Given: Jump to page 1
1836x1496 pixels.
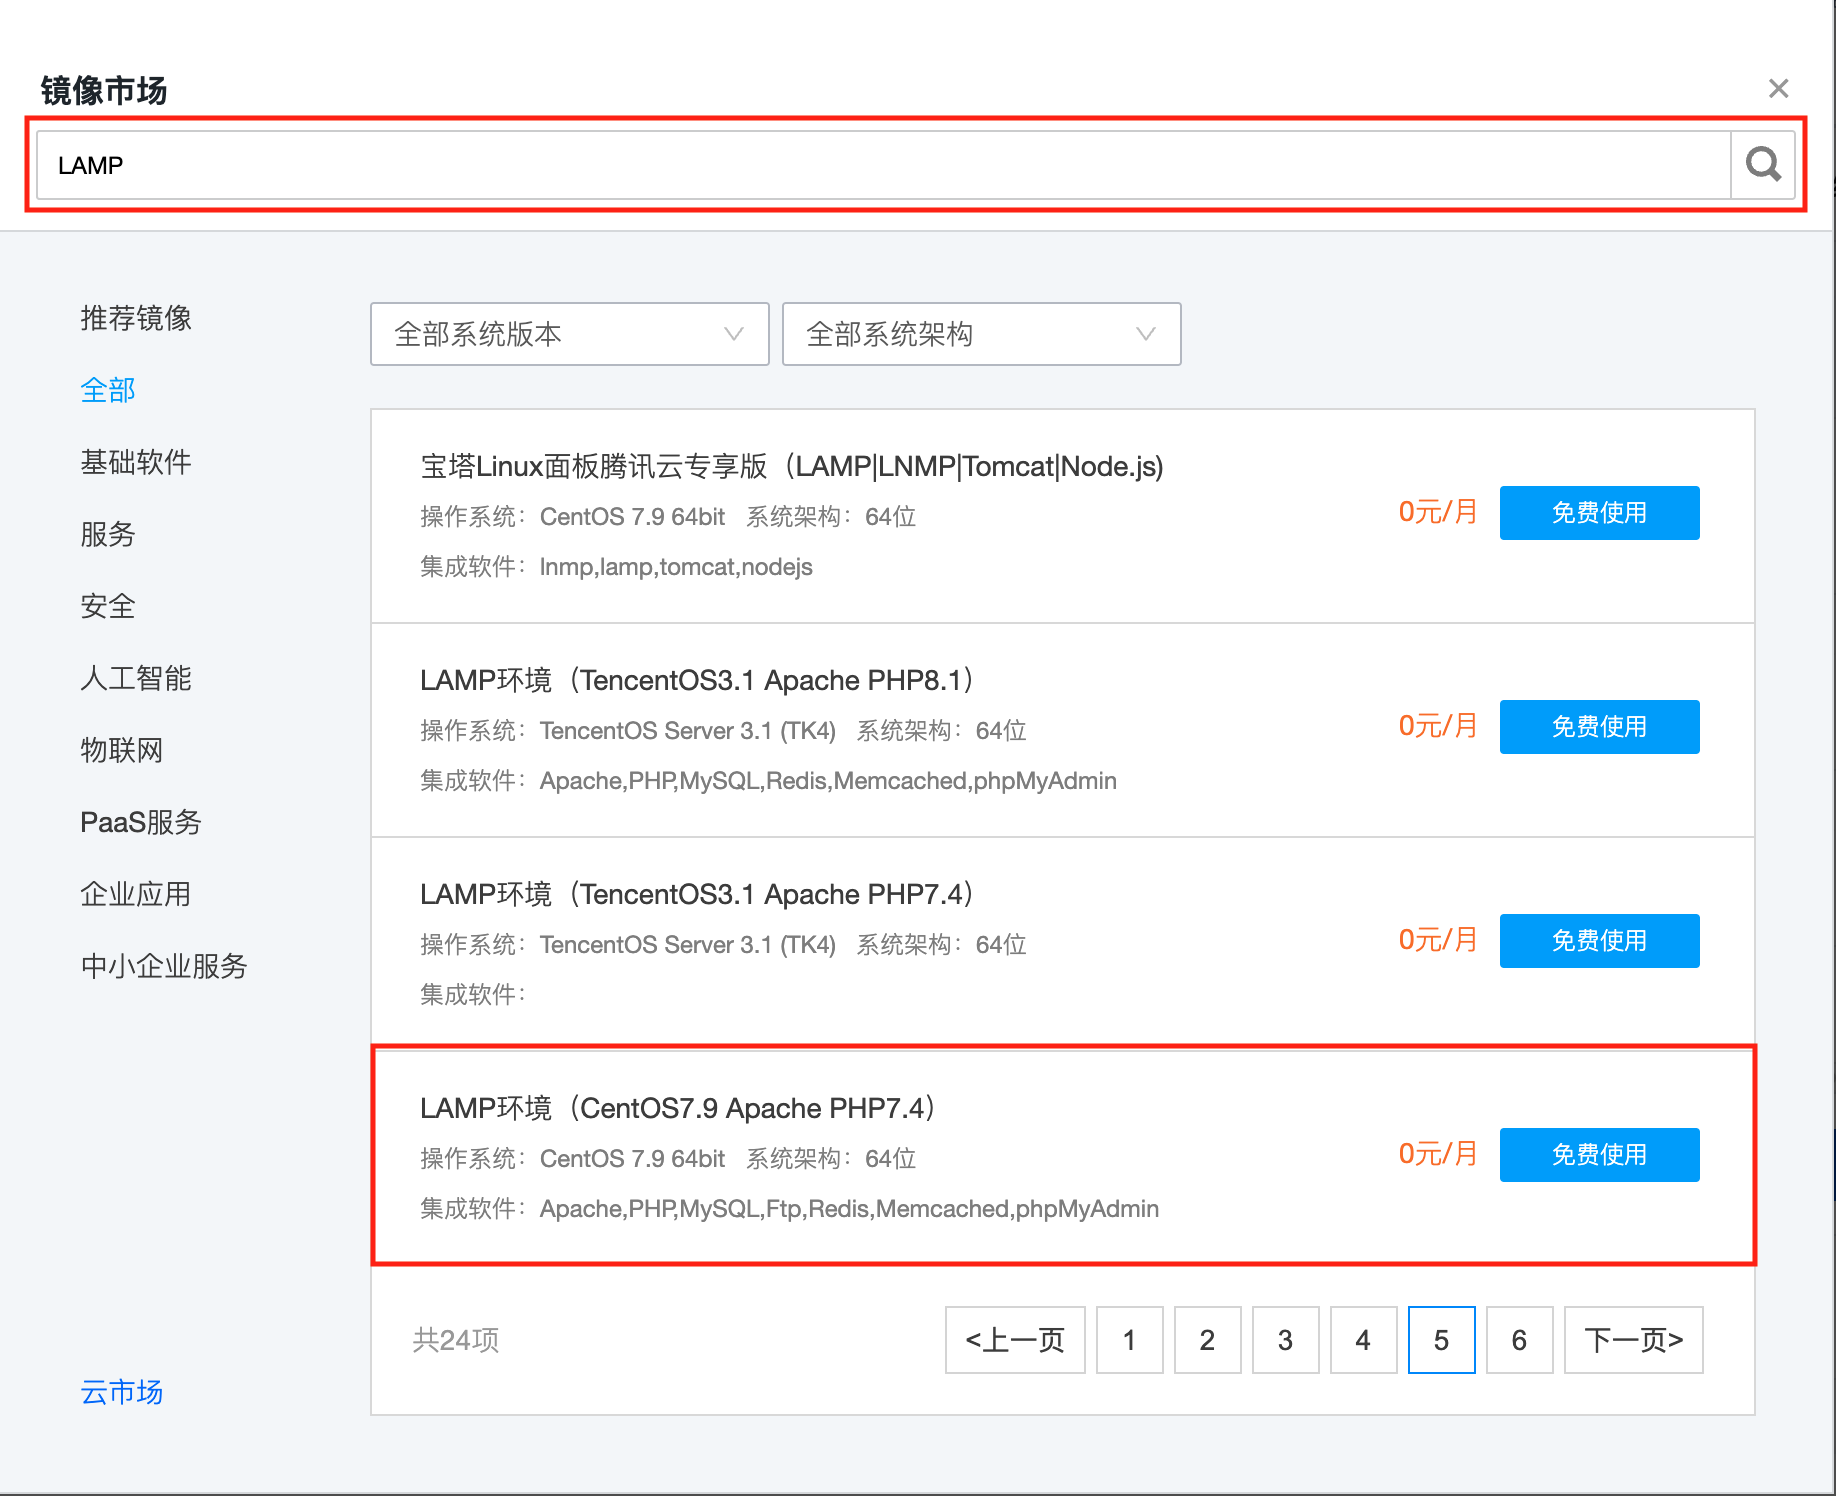Looking at the screenshot, I should pyautogui.click(x=1130, y=1340).
